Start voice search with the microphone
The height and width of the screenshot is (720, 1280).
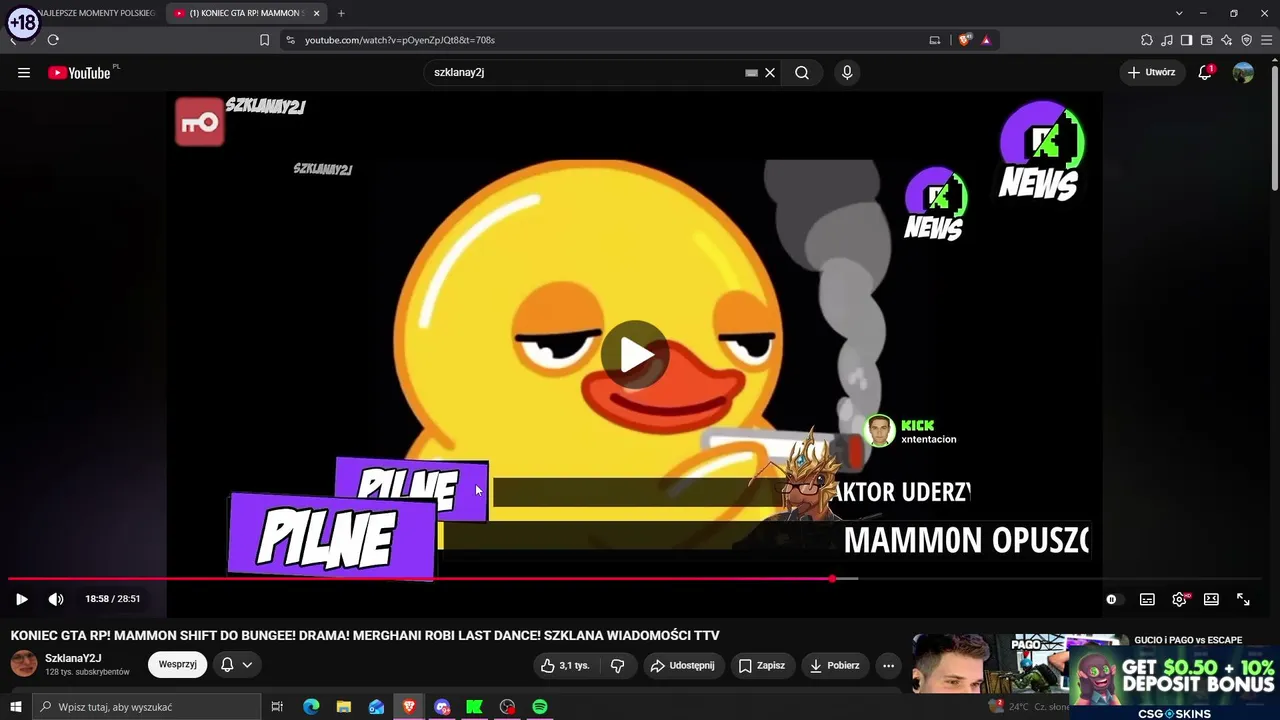(847, 73)
